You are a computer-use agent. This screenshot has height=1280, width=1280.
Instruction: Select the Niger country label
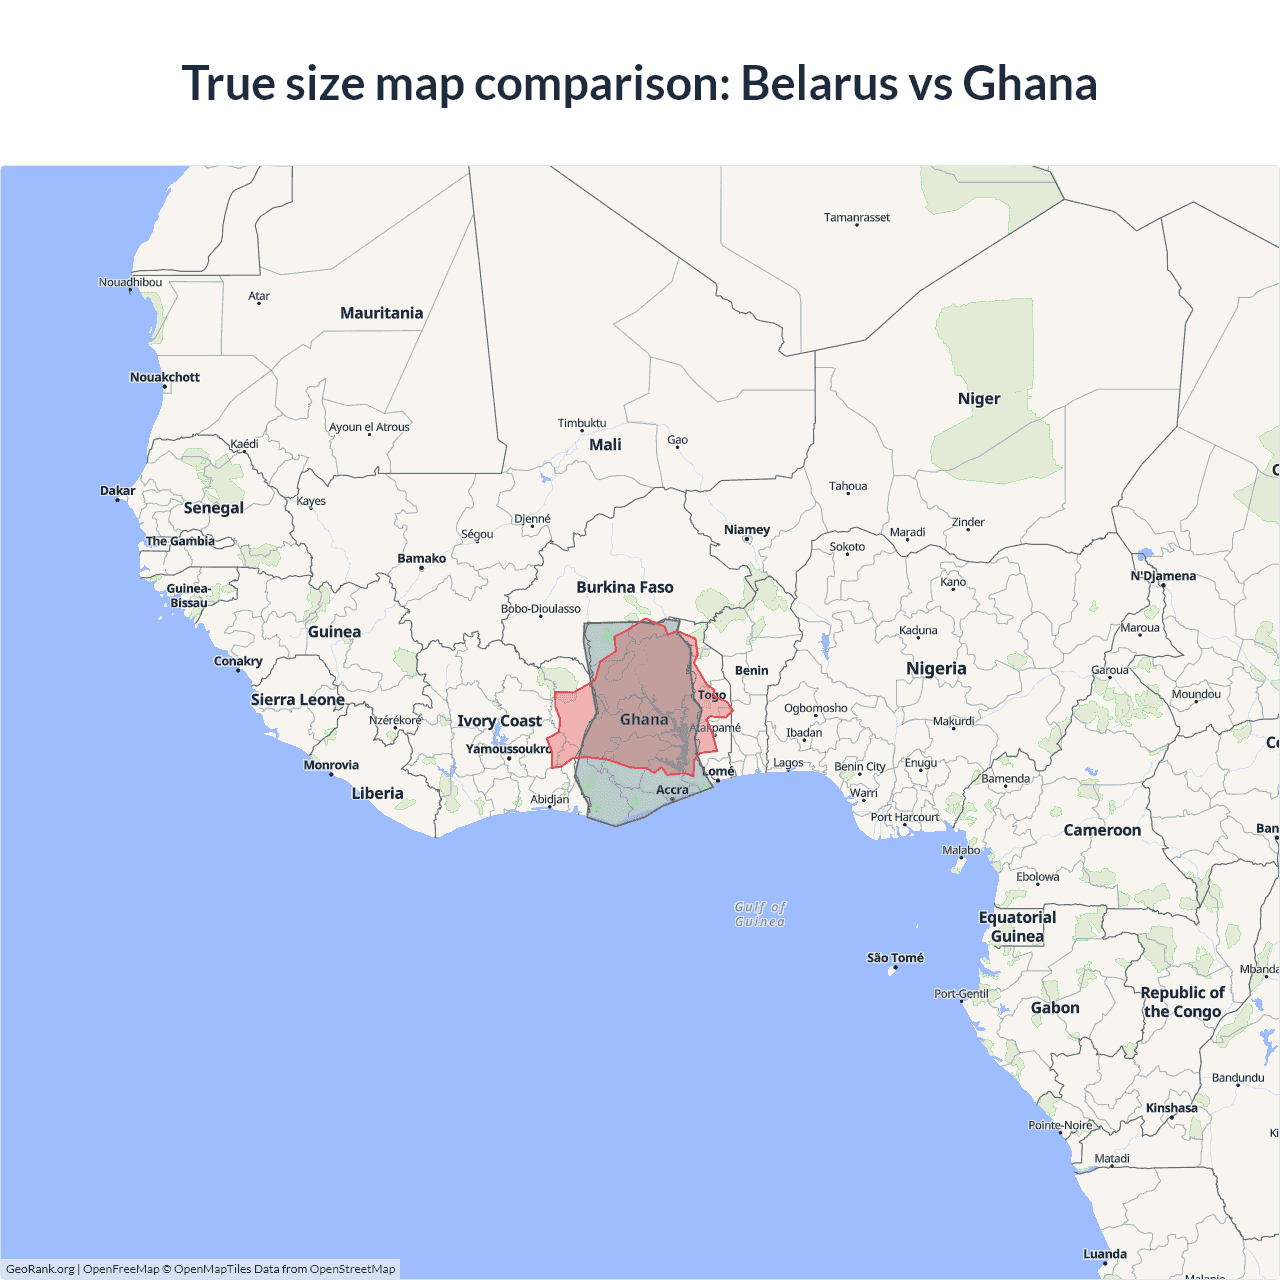point(979,399)
